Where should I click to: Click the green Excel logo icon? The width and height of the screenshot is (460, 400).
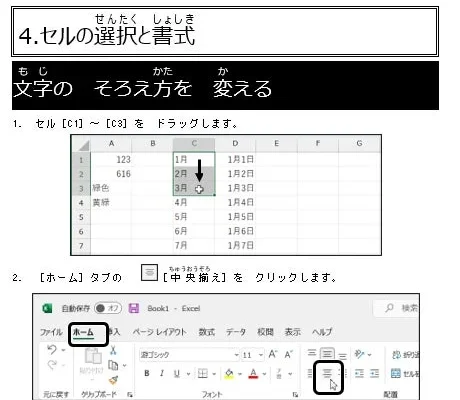coord(47,308)
